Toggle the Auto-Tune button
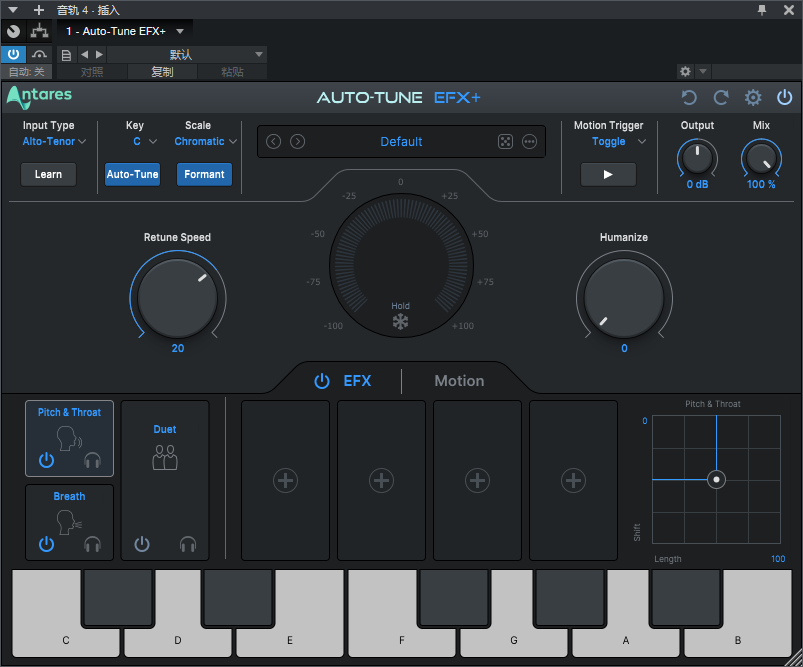Image resolution: width=803 pixels, height=667 pixels. [133, 174]
